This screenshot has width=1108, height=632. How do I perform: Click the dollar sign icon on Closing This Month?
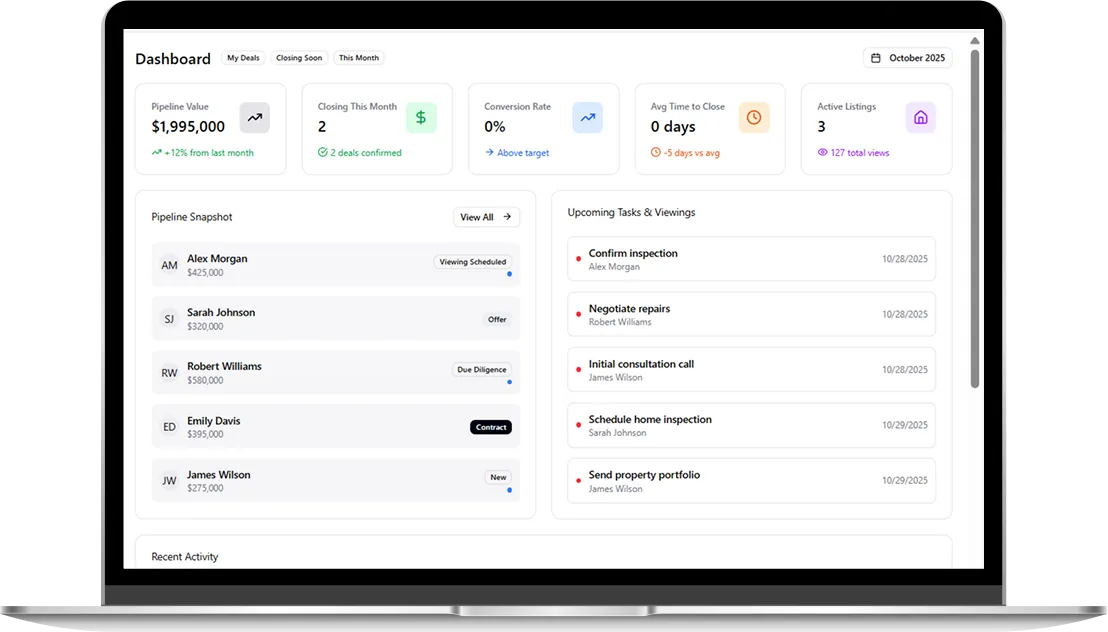pyautogui.click(x=421, y=118)
